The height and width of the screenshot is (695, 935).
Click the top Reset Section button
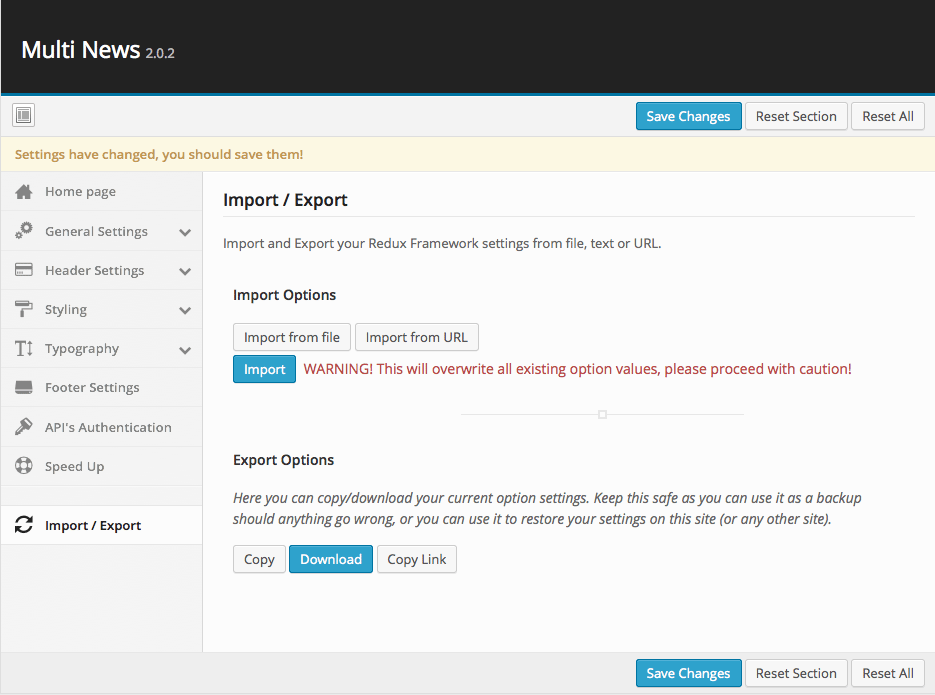[x=796, y=116]
